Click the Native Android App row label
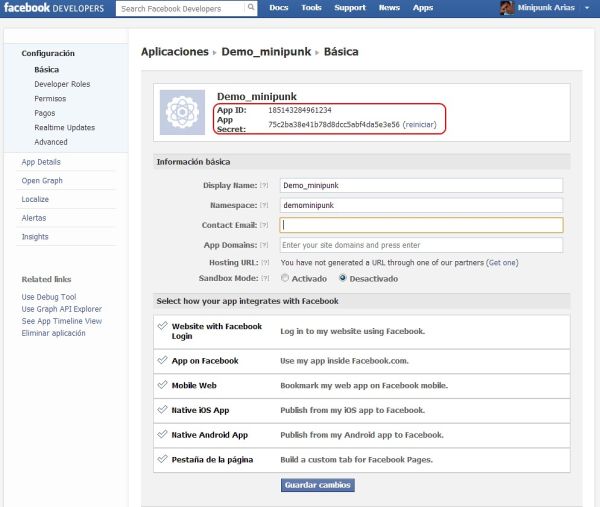600x507 pixels. pos(210,435)
